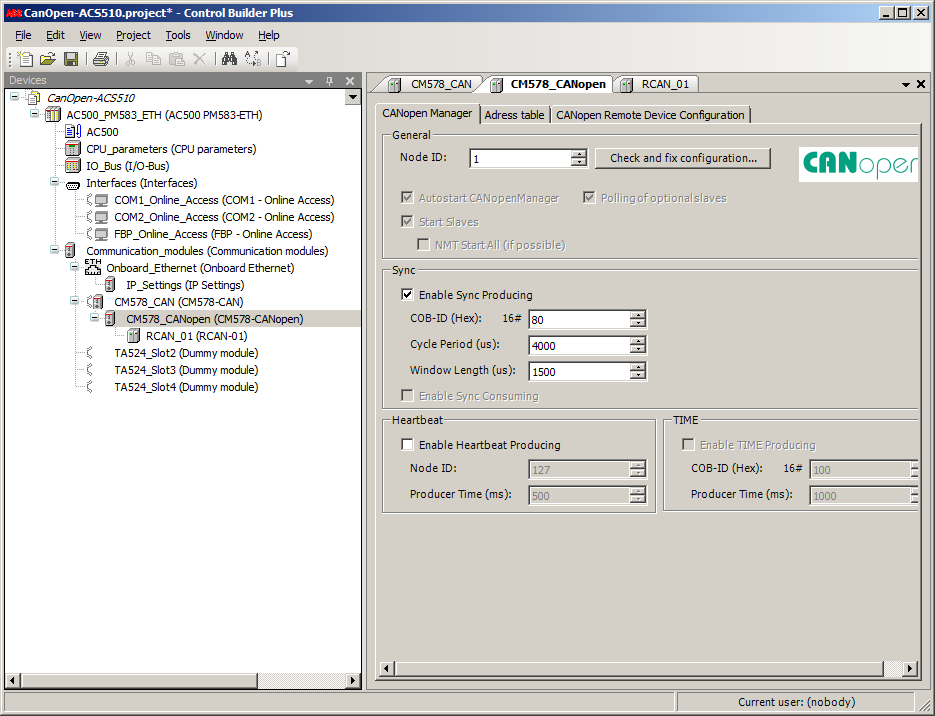Open the CANopen Remote Device Configuration tab

click(x=650, y=115)
